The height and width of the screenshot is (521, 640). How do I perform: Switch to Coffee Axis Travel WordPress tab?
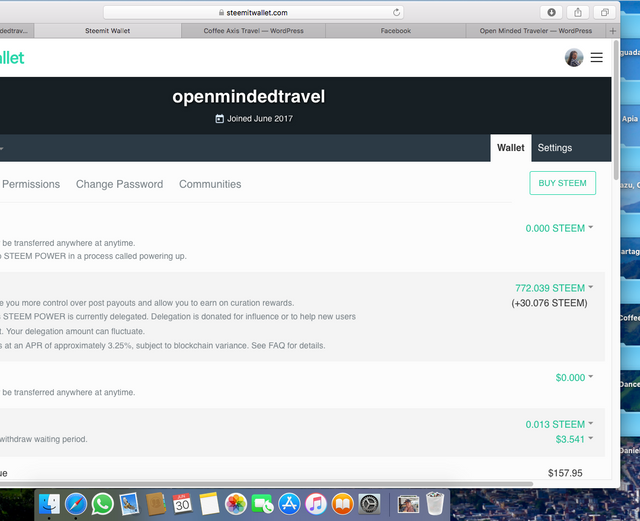pyautogui.click(x=253, y=31)
